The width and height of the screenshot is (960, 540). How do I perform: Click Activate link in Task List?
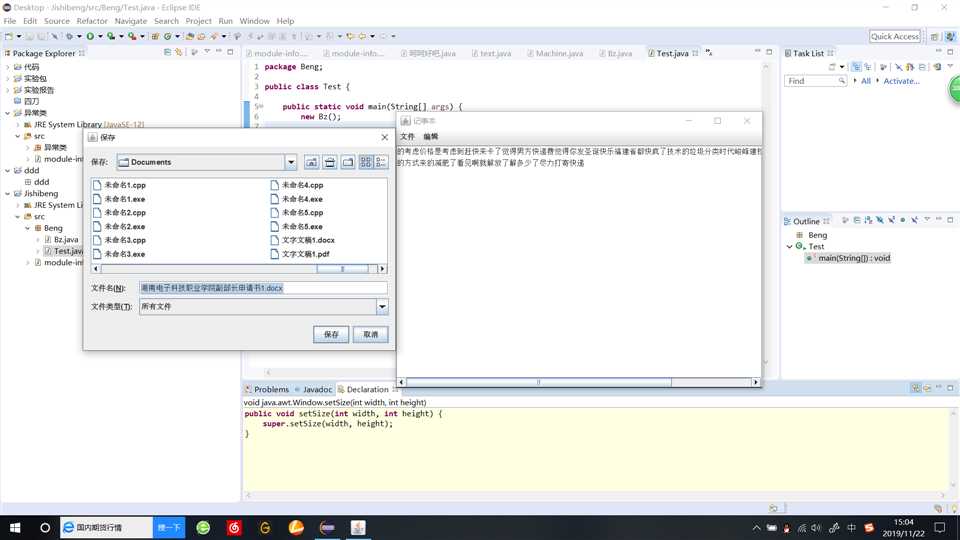coord(901,81)
